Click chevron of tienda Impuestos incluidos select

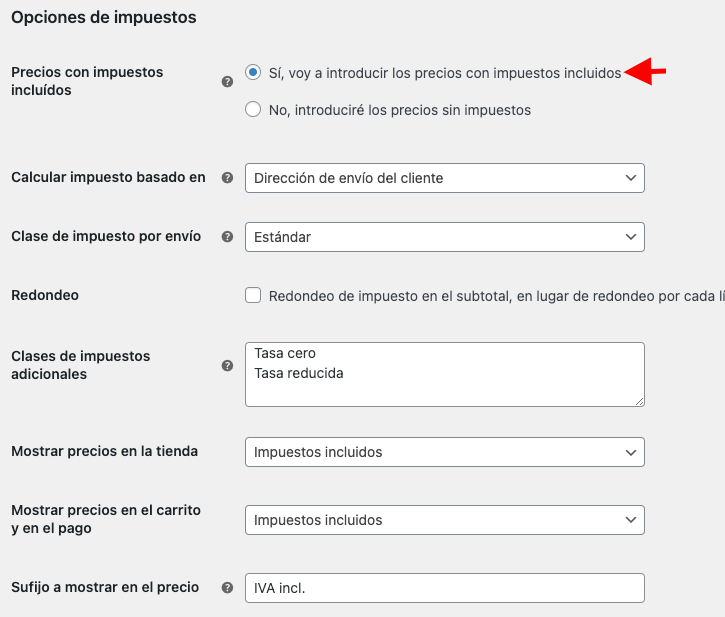coord(631,452)
